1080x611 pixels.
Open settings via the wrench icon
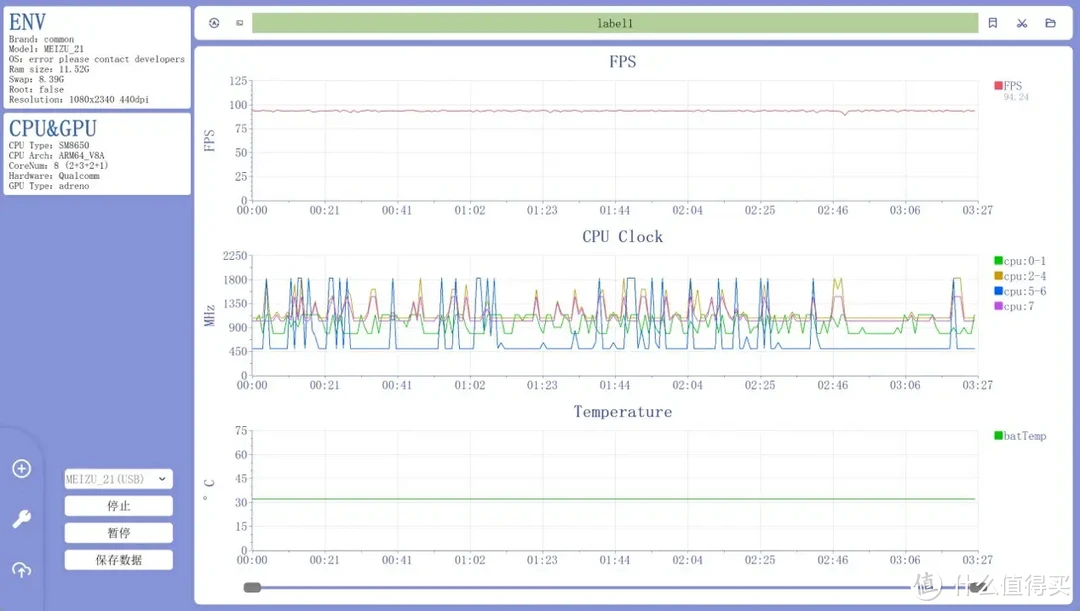pyautogui.click(x=21, y=519)
